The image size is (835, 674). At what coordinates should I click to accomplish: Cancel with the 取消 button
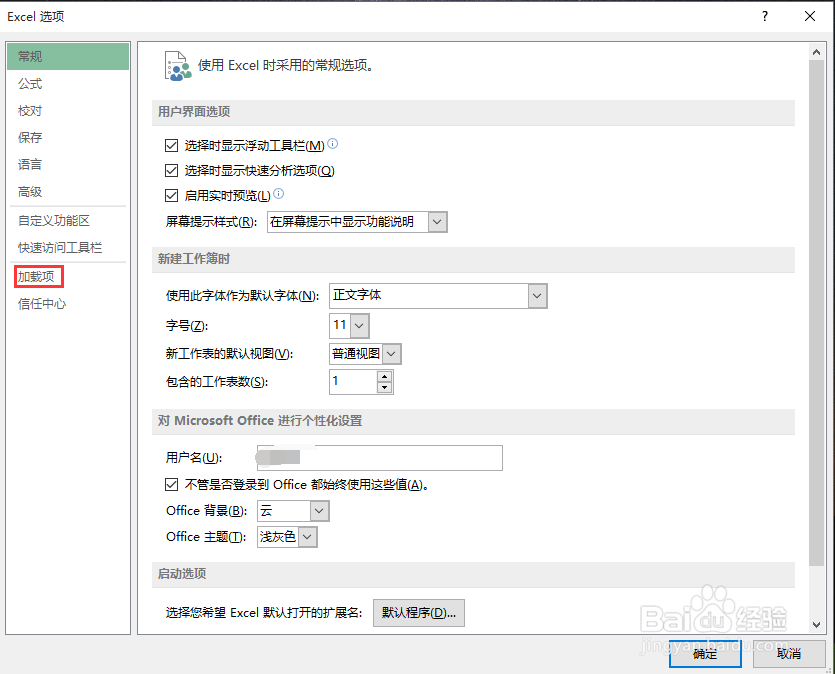[x=789, y=654]
